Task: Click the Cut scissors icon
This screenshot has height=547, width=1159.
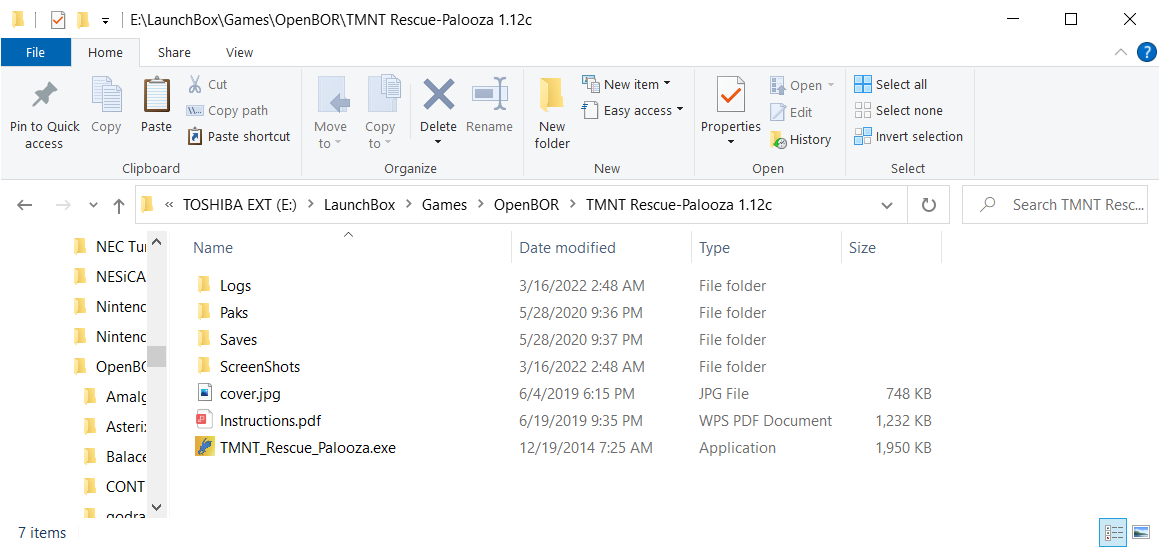Action: point(195,84)
